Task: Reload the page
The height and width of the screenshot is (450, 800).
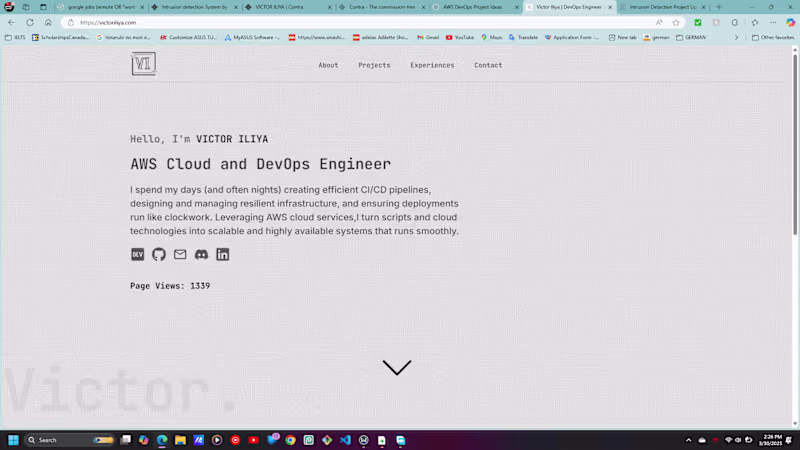Action: pyautogui.click(x=30, y=22)
